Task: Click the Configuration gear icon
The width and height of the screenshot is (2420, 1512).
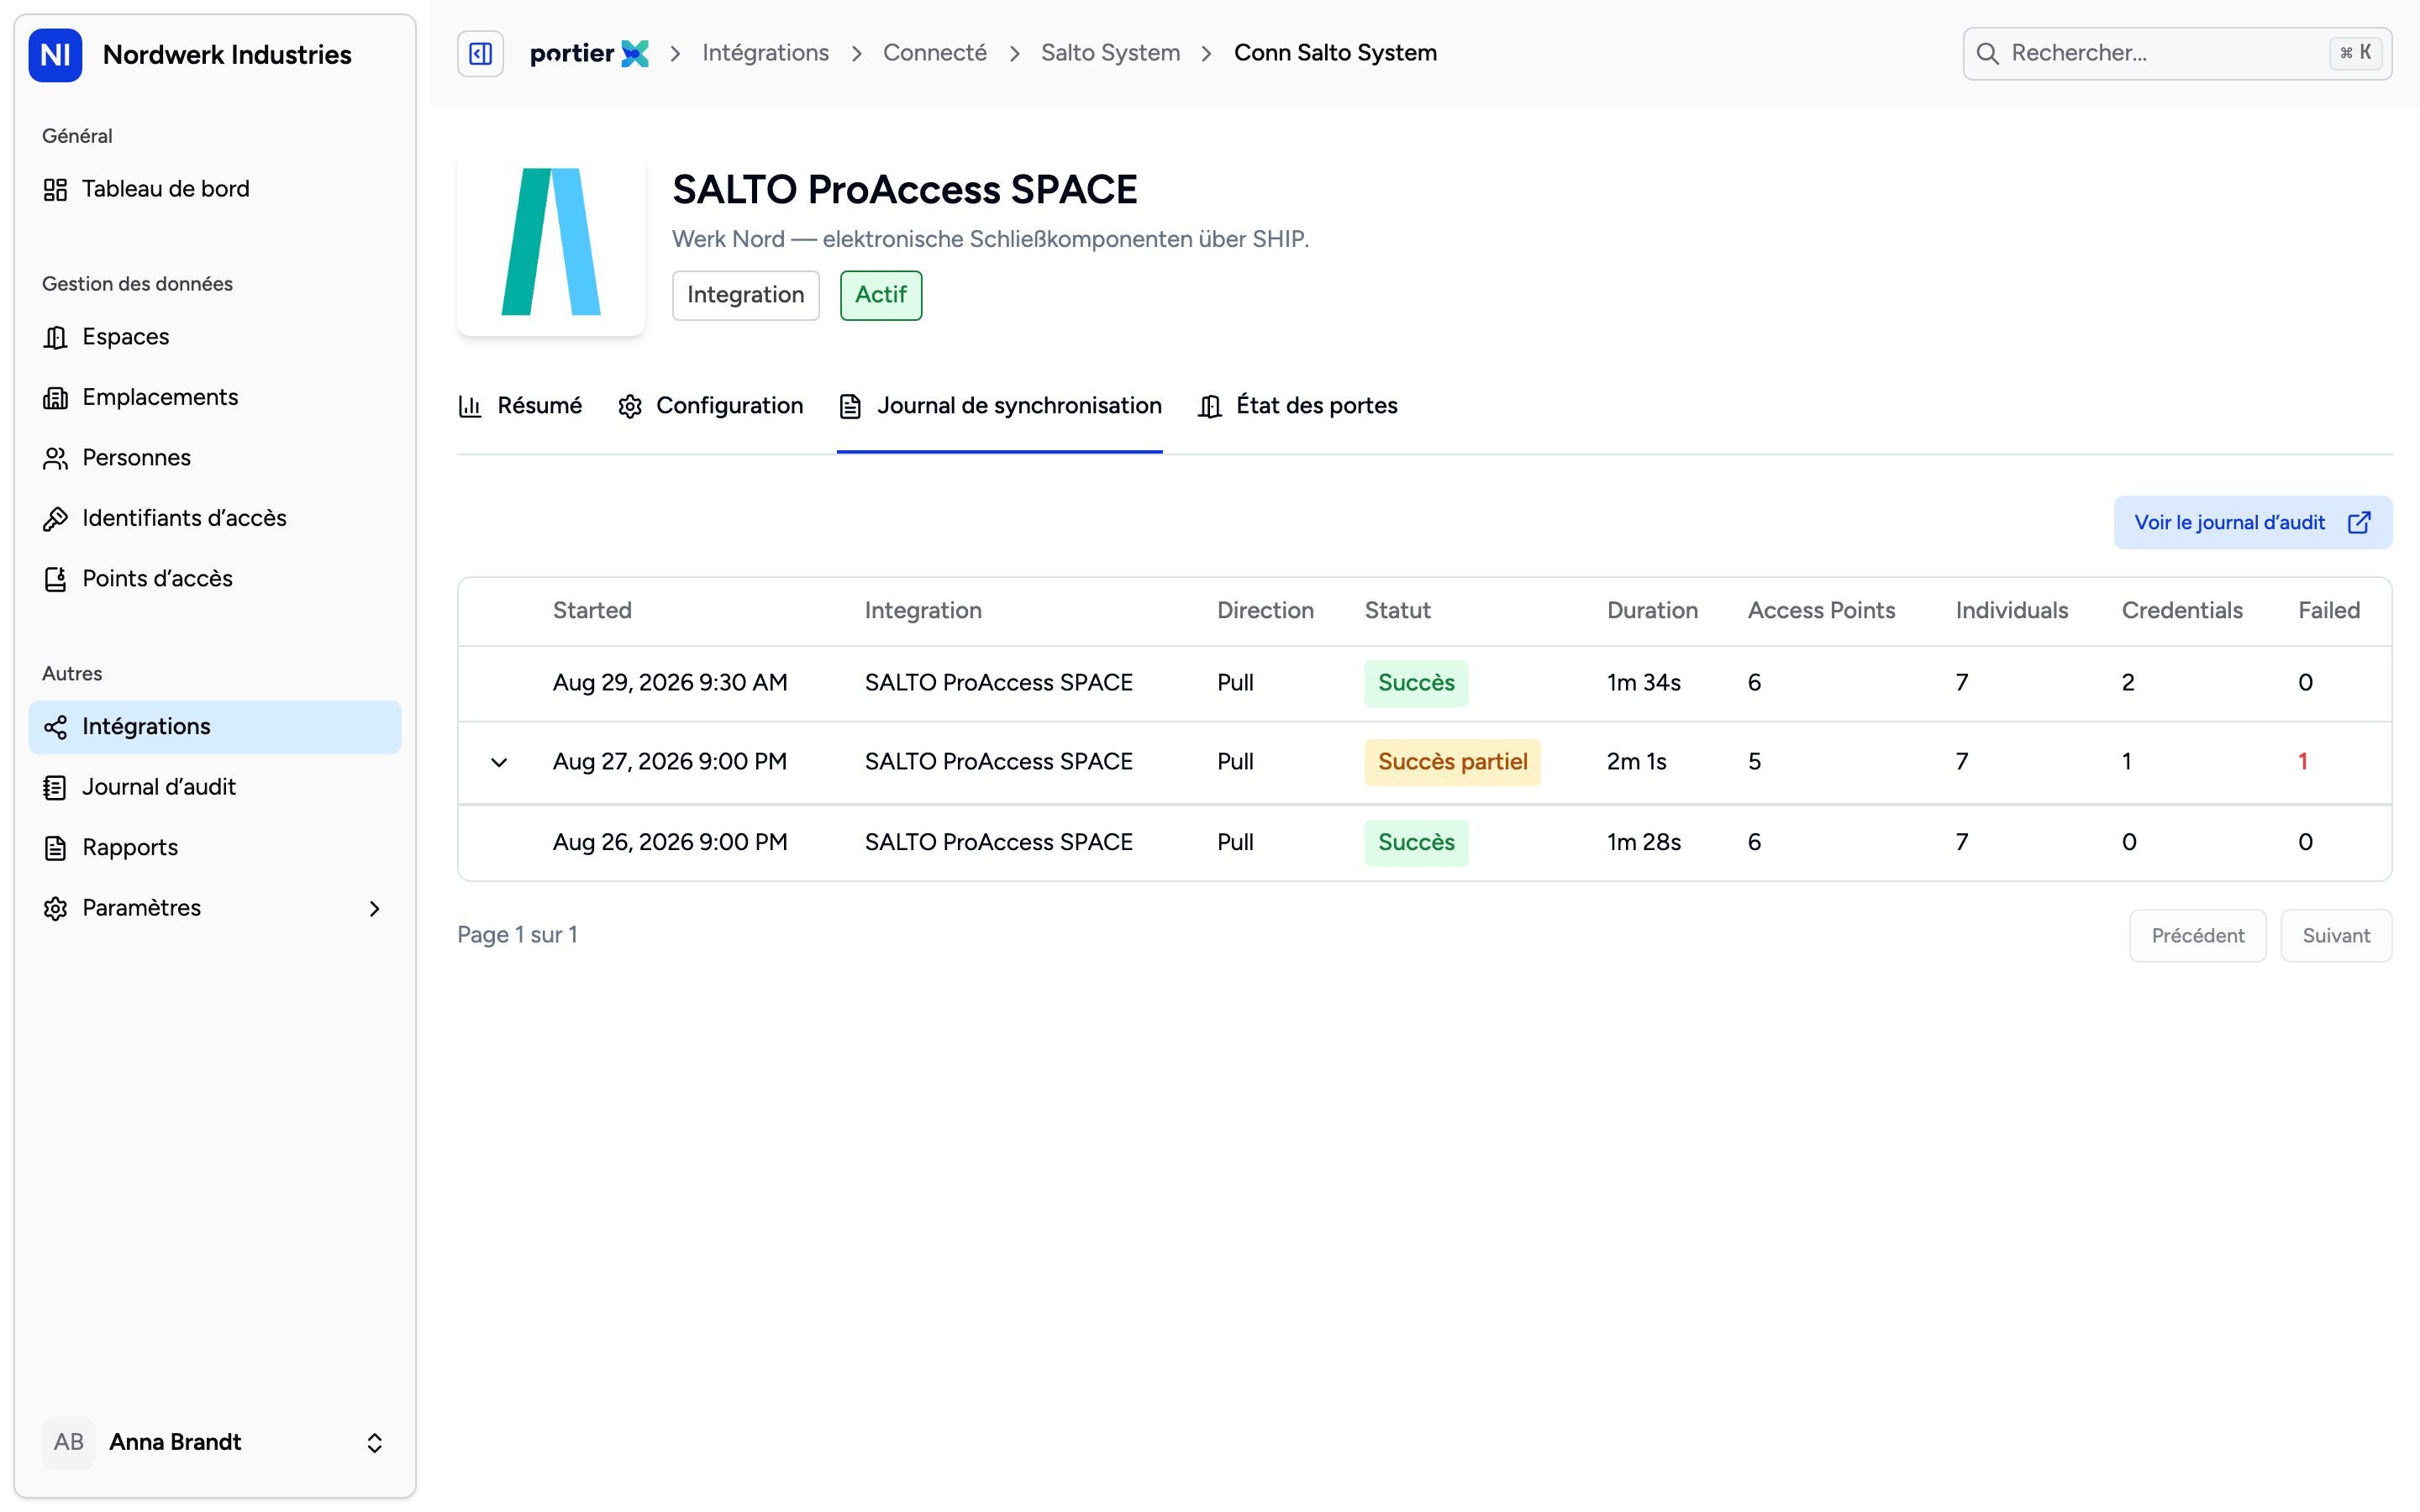Action: point(630,406)
